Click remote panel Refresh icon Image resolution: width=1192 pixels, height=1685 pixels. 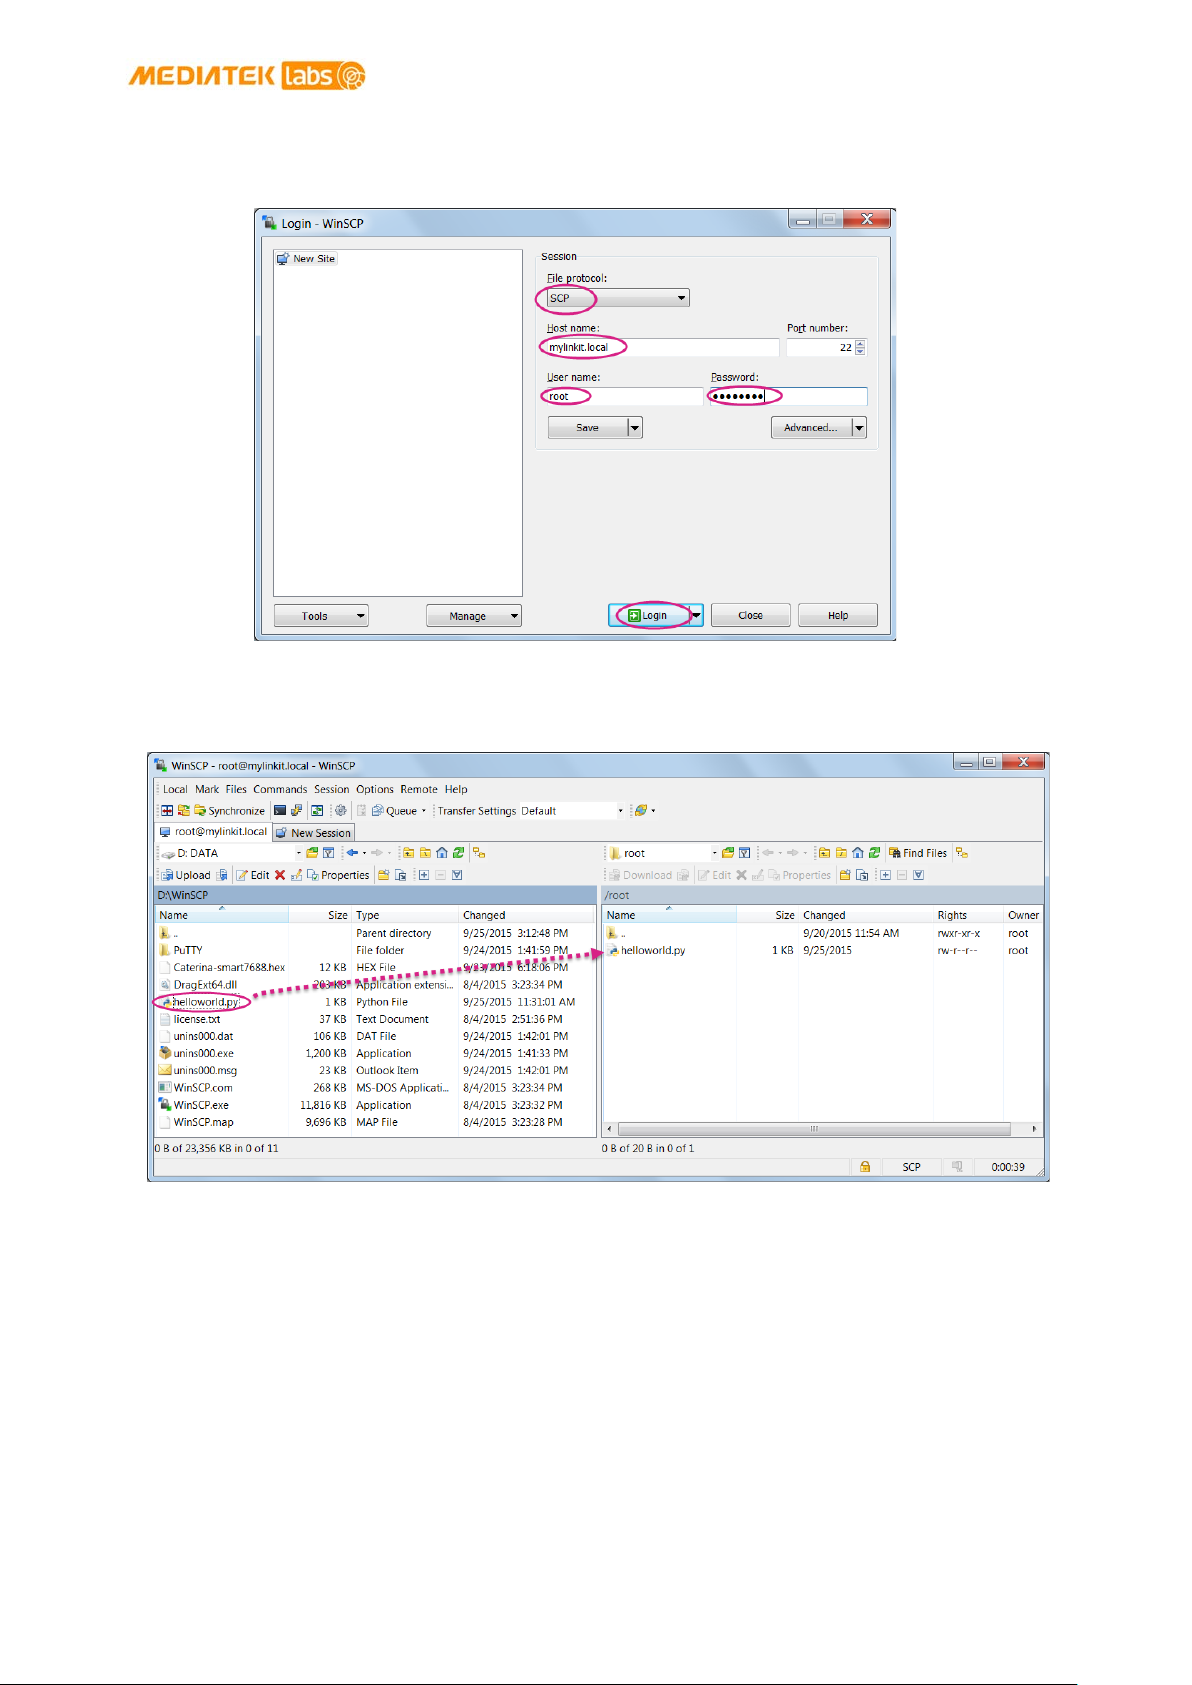874,853
